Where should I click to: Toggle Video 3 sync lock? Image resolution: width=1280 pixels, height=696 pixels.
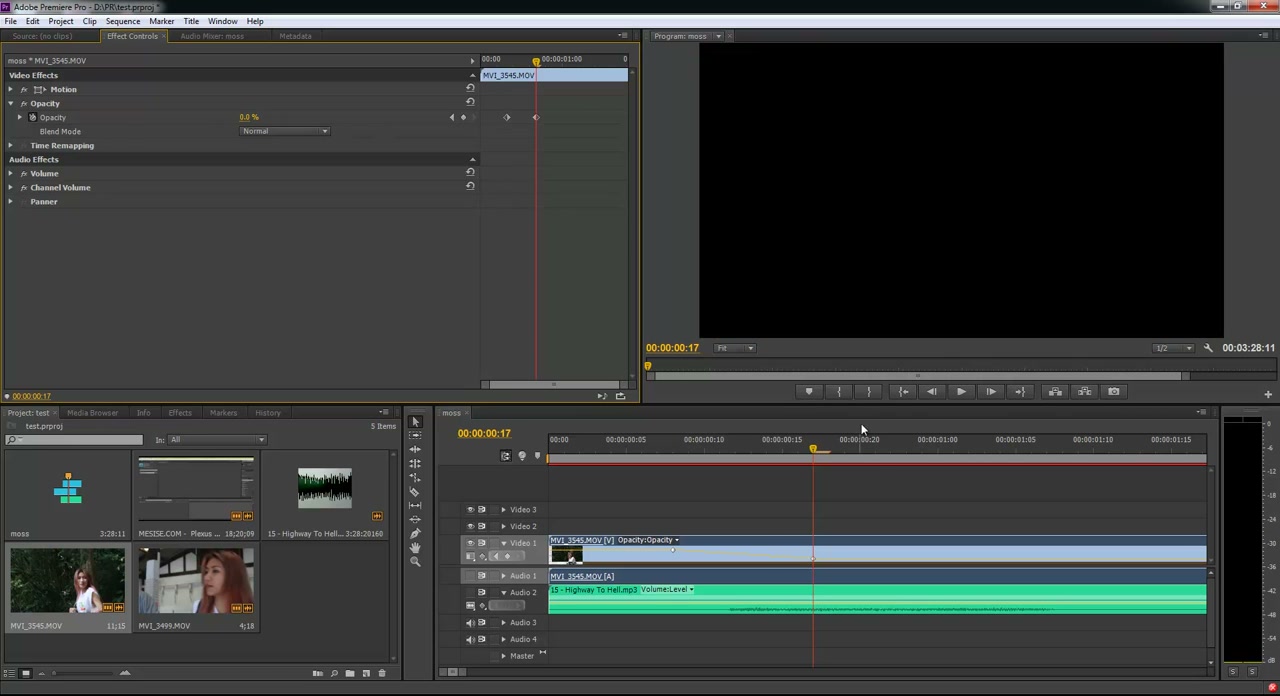pyautogui.click(x=482, y=510)
